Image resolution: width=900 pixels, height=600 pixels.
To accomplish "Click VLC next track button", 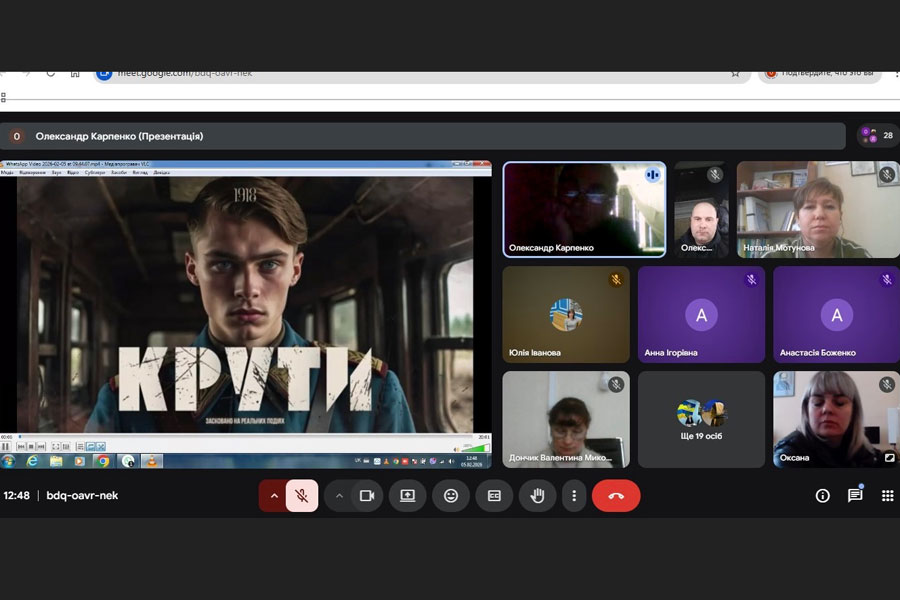I will pyautogui.click(x=41, y=446).
